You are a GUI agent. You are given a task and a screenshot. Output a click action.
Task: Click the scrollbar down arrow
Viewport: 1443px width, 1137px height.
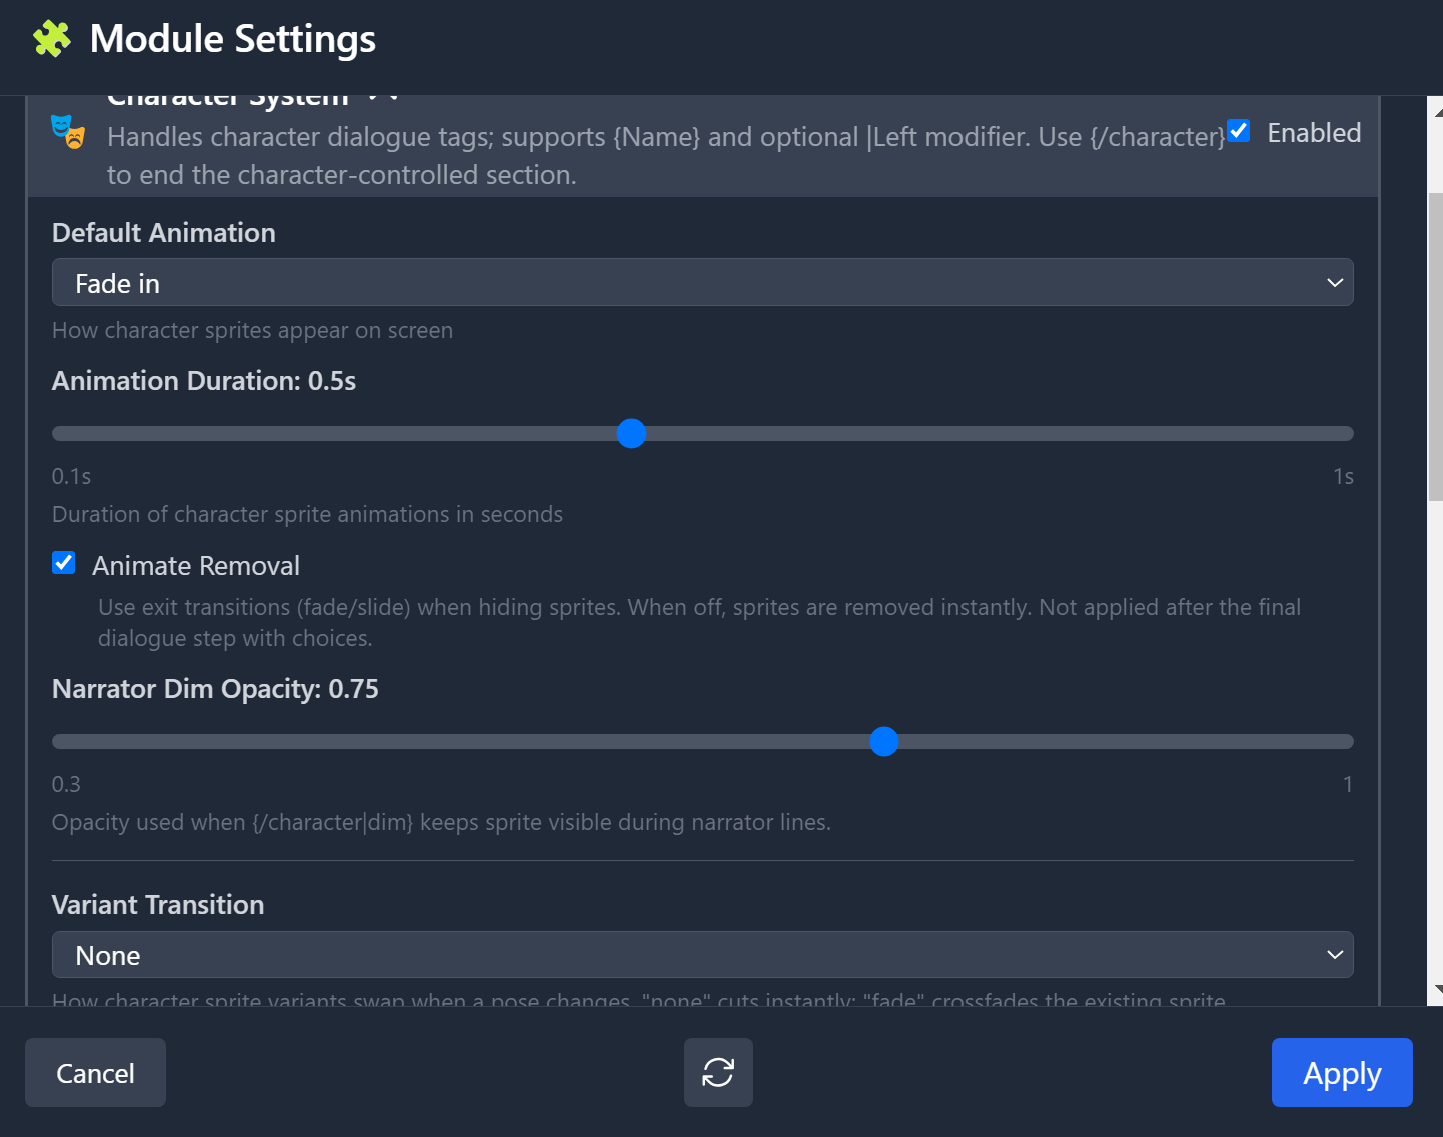click(x=1436, y=989)
